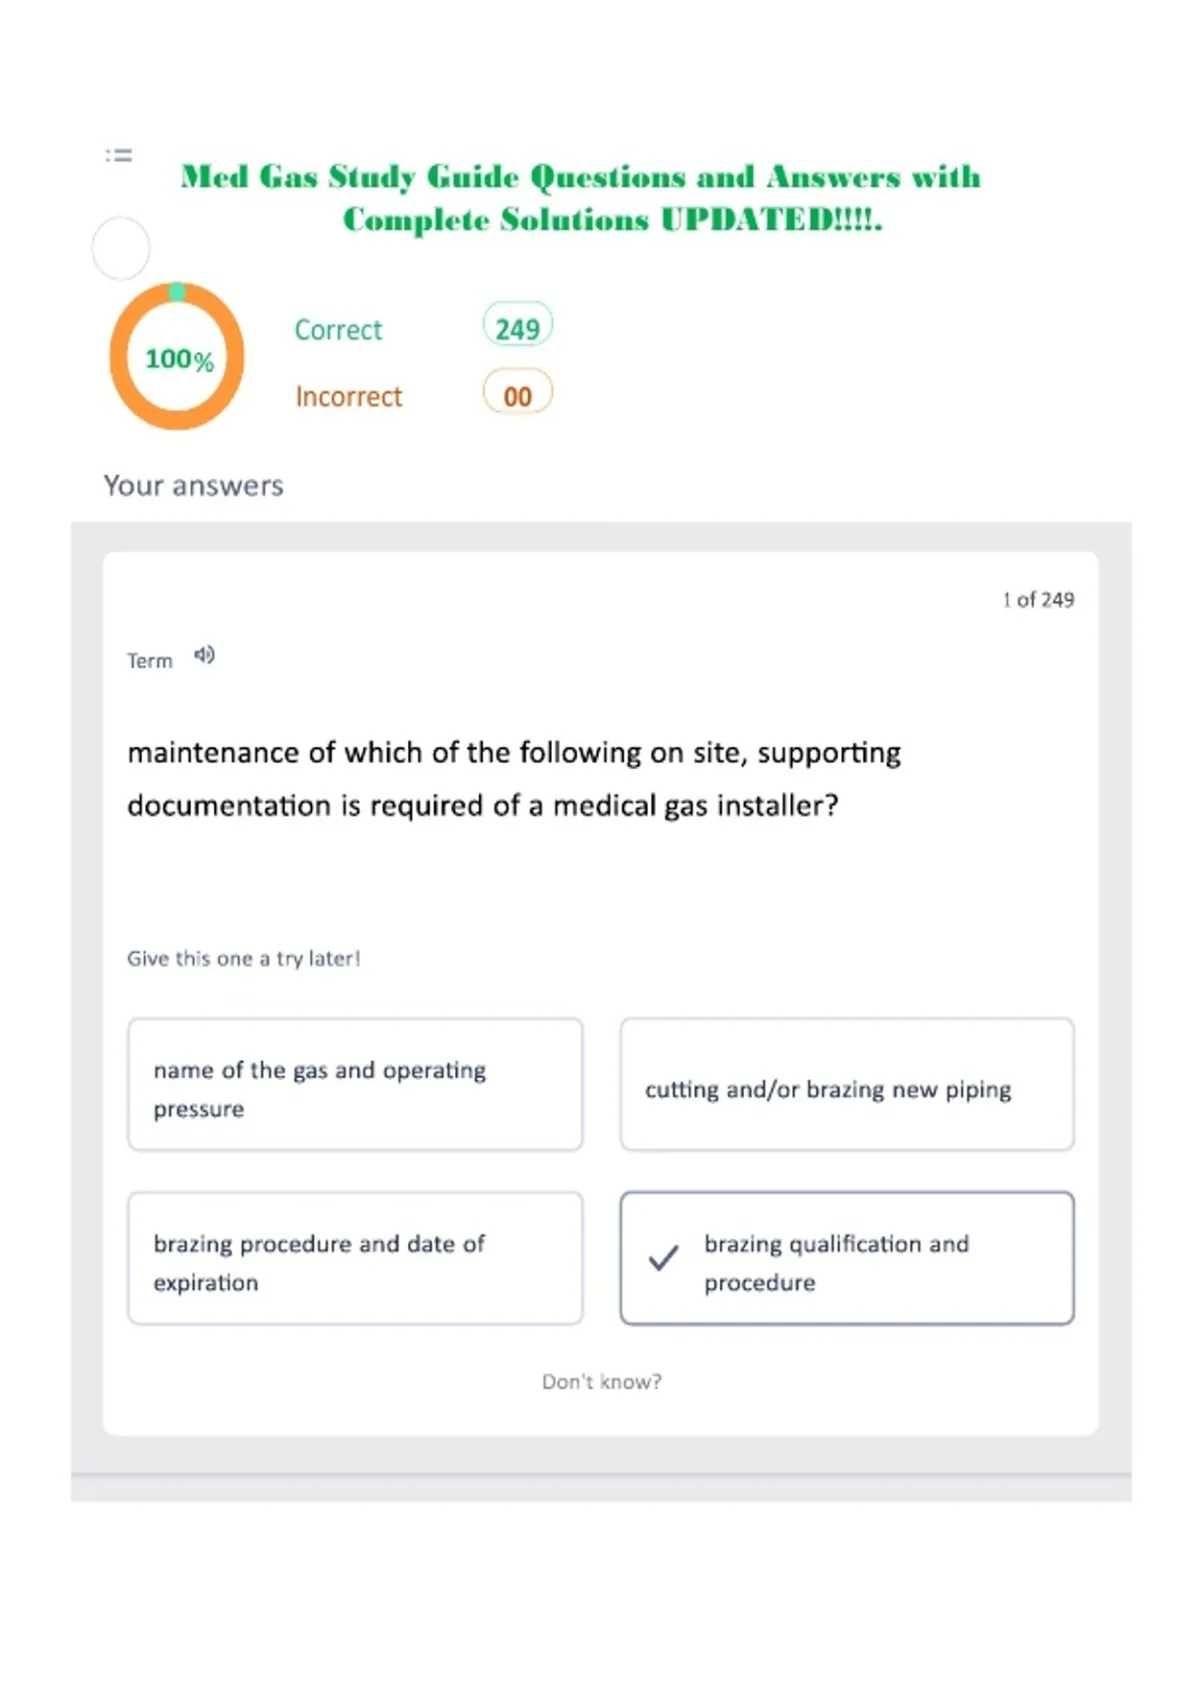Click the green Med Gas Study Guide title
Viewport: 1200px width, 1700px height.
pyautogui.click(x=581, y=198)
